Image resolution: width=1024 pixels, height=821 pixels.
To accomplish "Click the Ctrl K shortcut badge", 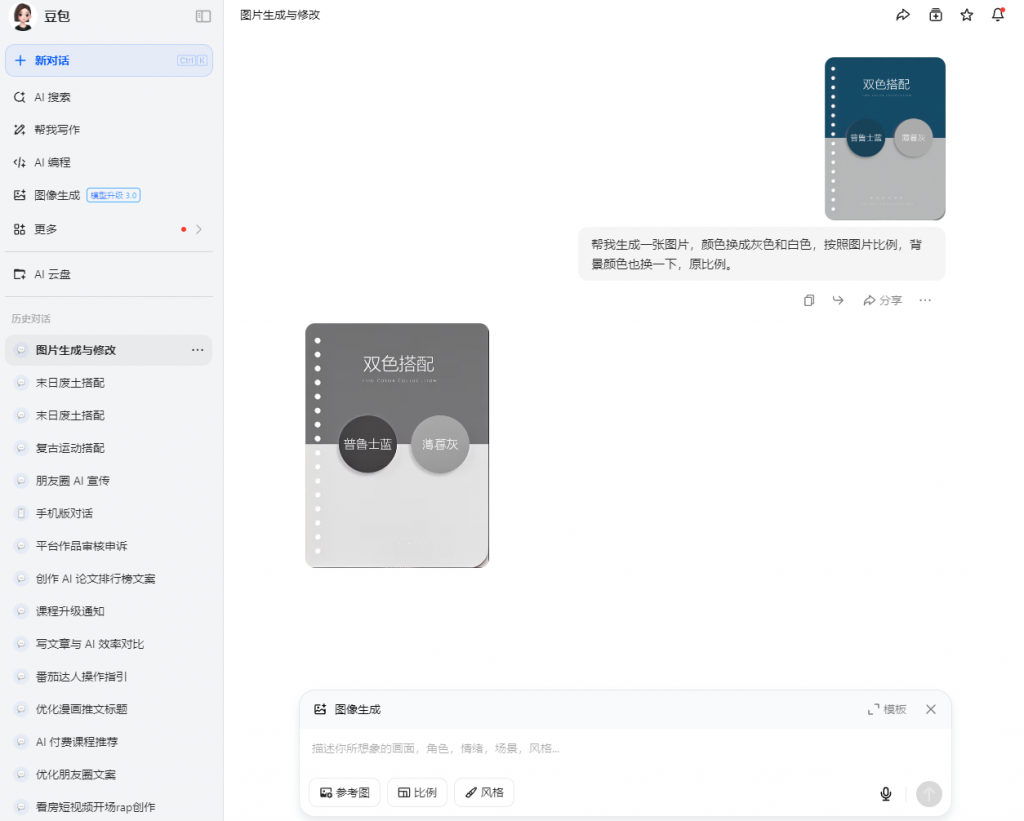I will point(192,61).
